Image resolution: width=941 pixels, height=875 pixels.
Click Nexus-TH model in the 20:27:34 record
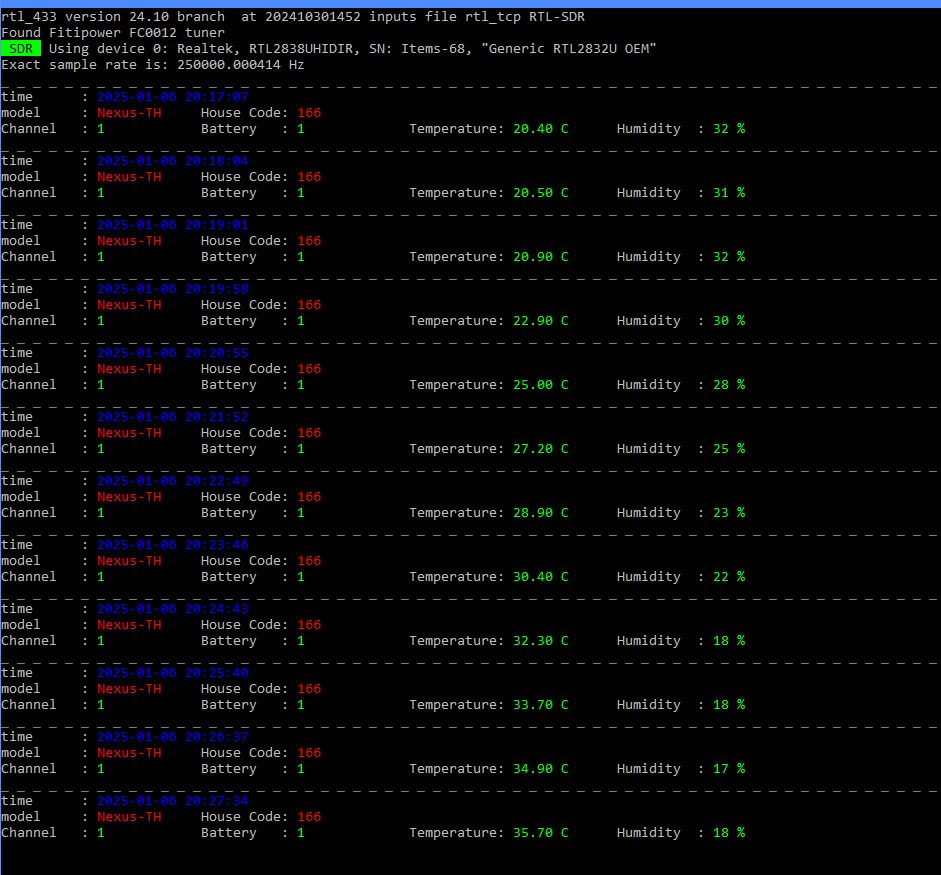pyautogui.click(x=128, y=817)
